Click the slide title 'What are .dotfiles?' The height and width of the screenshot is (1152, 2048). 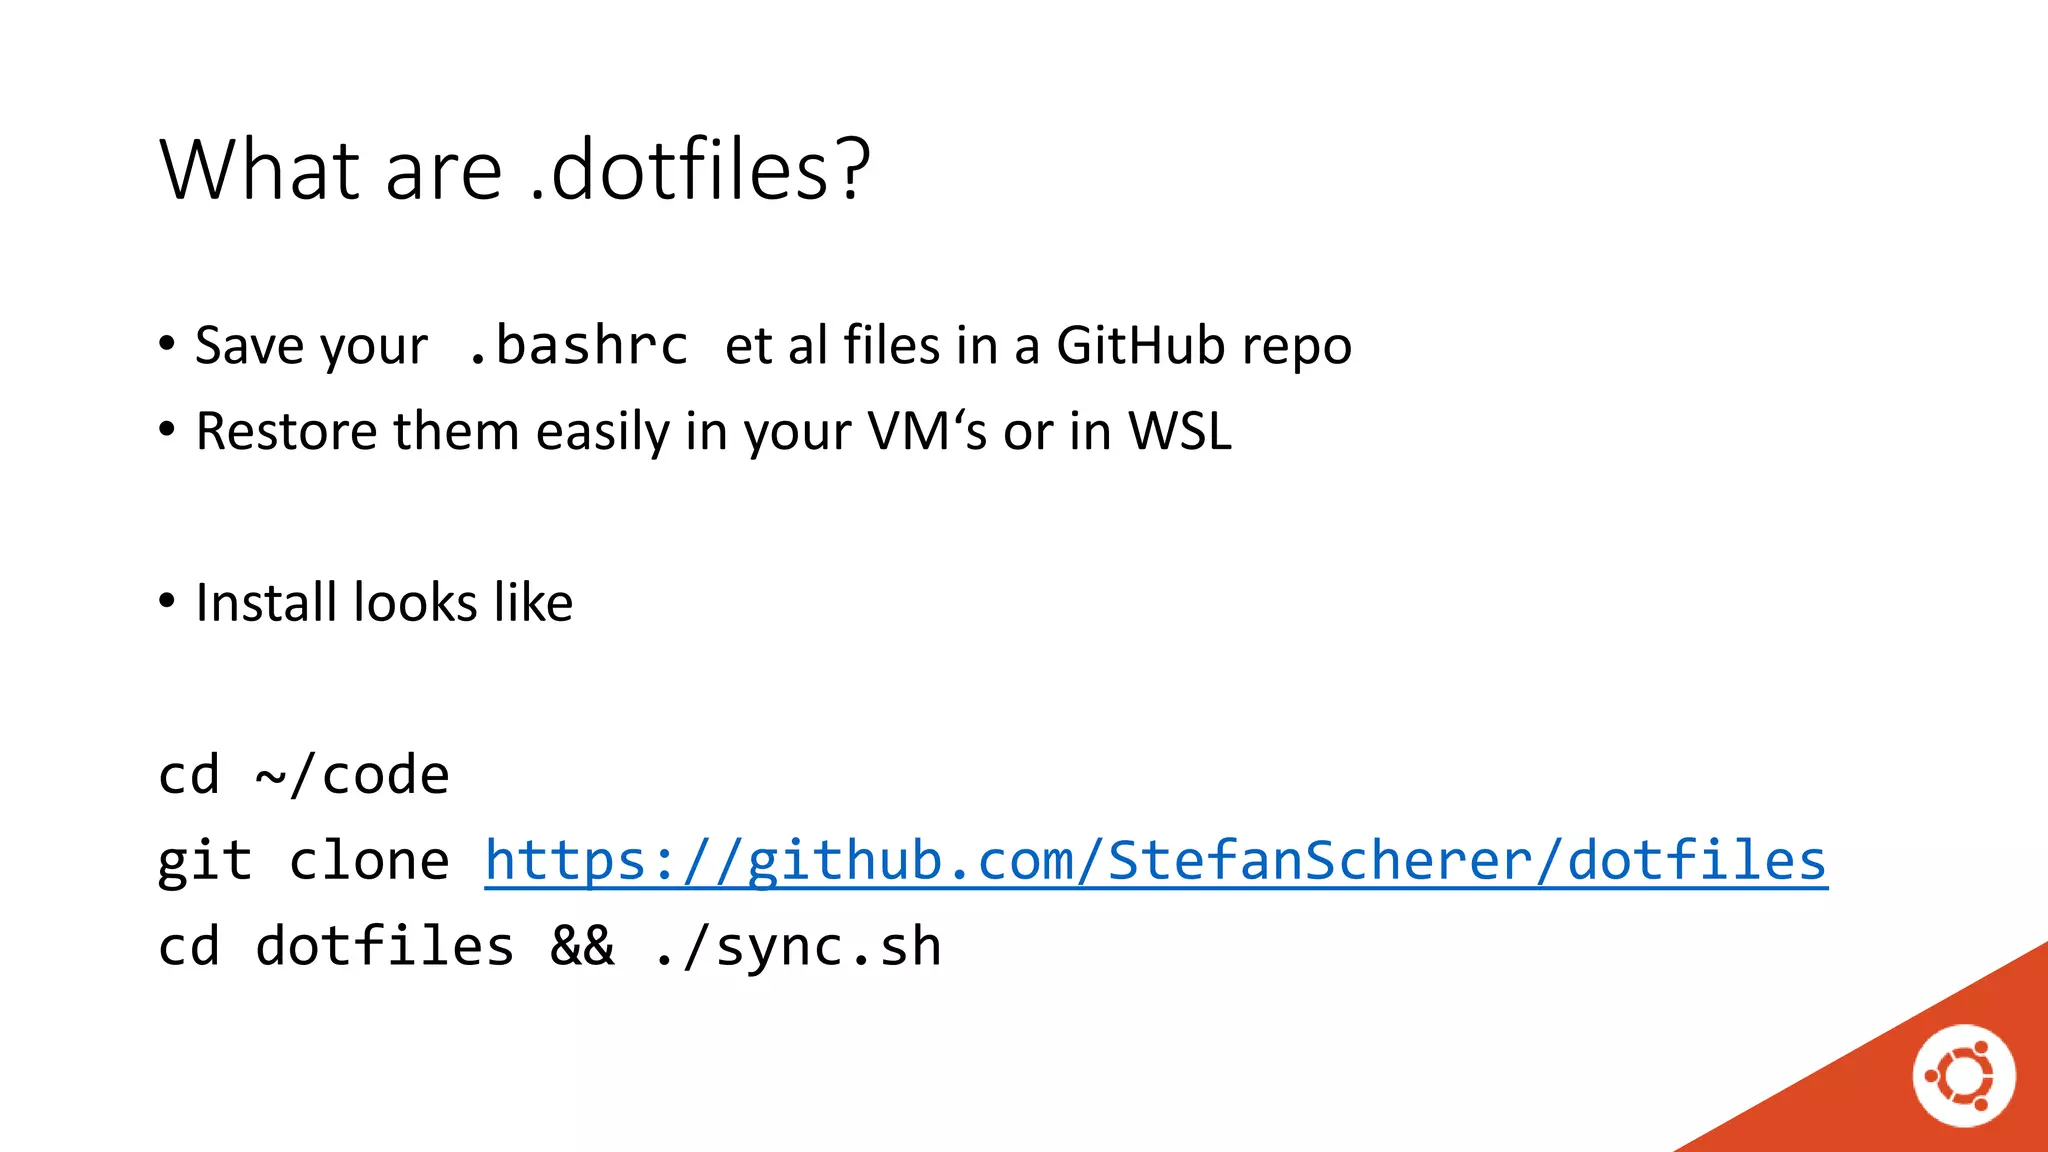point(515,169)
